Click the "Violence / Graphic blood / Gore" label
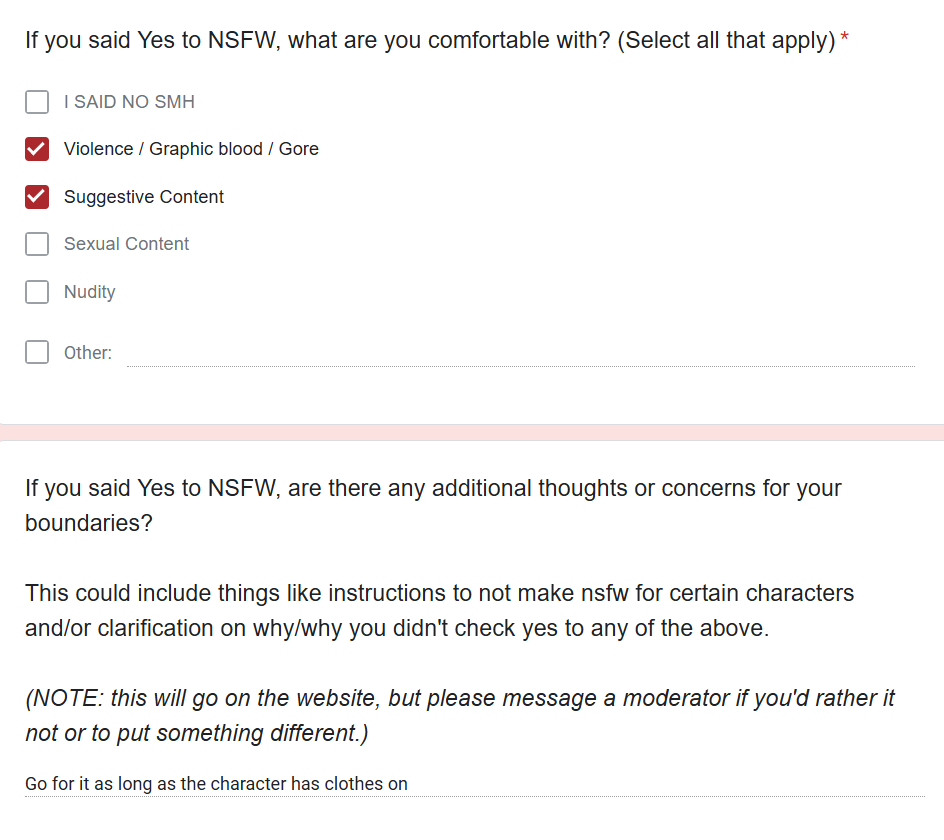Image resolution: width=944 pixels, height=840 pixels. click(191, 149)
